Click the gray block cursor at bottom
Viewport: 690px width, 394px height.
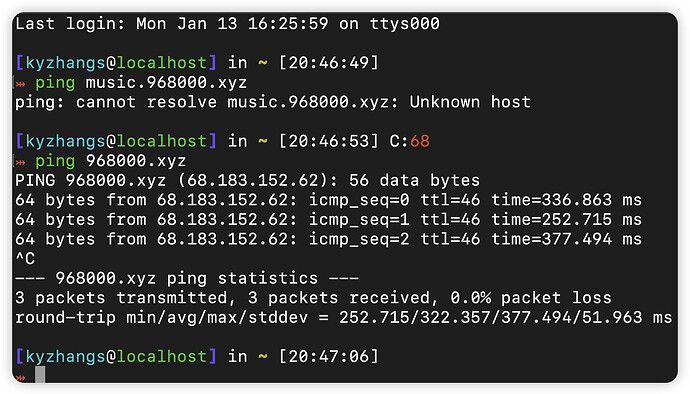pyautogui.click(x=40, y=374)
